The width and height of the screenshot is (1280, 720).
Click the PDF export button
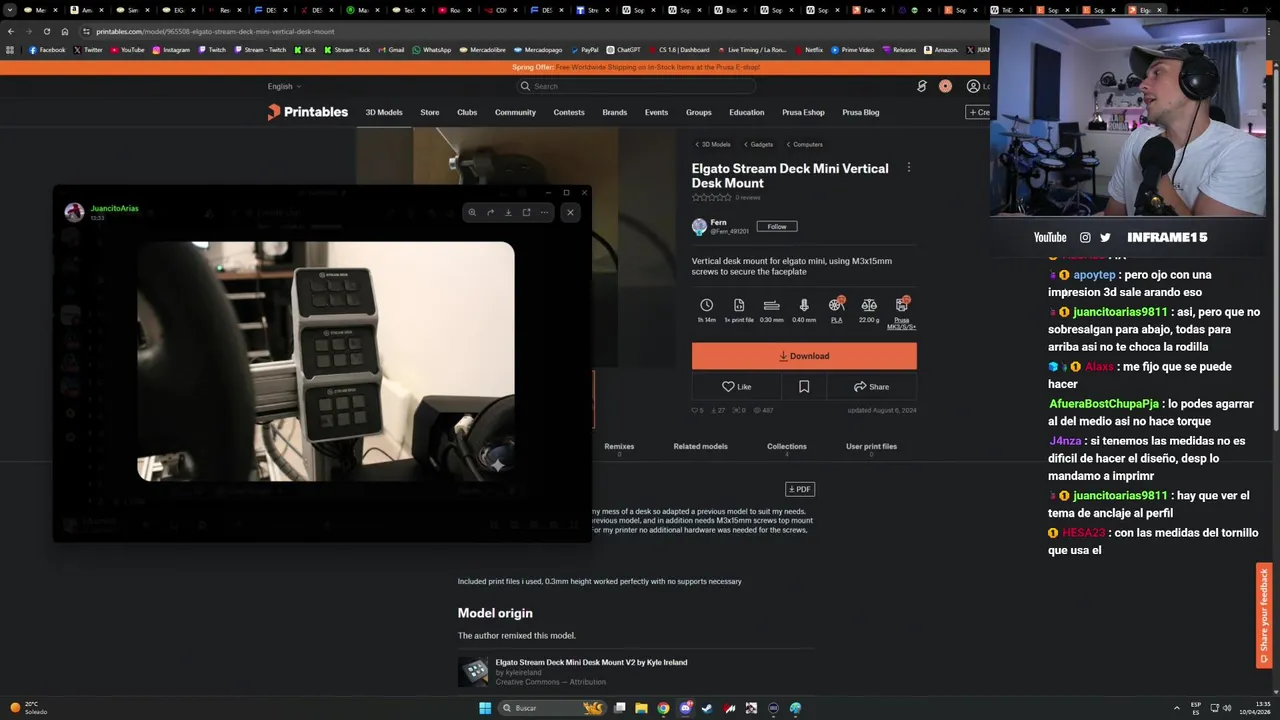click(800, 489)
